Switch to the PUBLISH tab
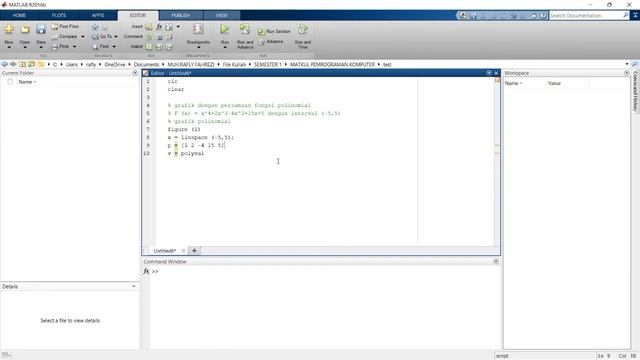Image resolution: width=640 pixels, height=360 pixels. tap(181, 15)
